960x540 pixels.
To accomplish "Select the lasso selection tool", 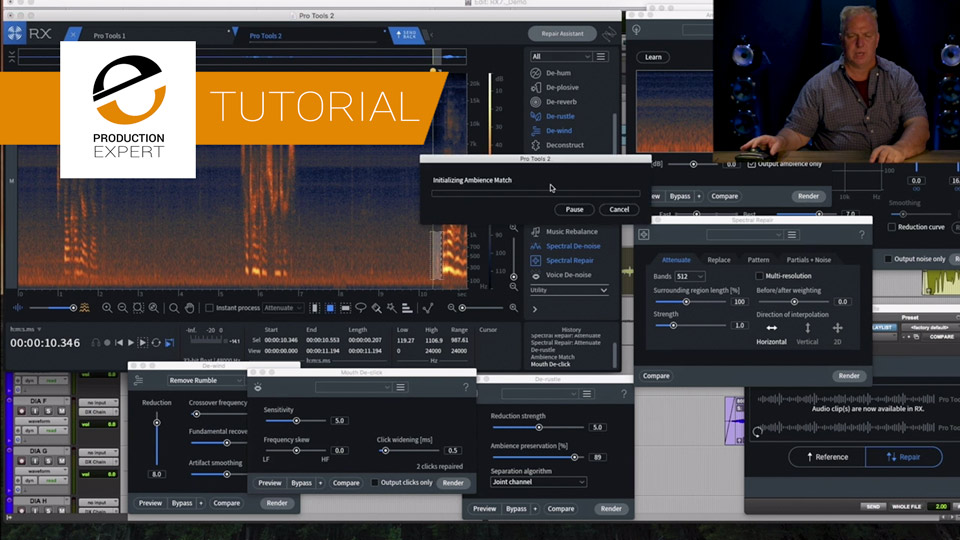I will [x=361, y=308].
